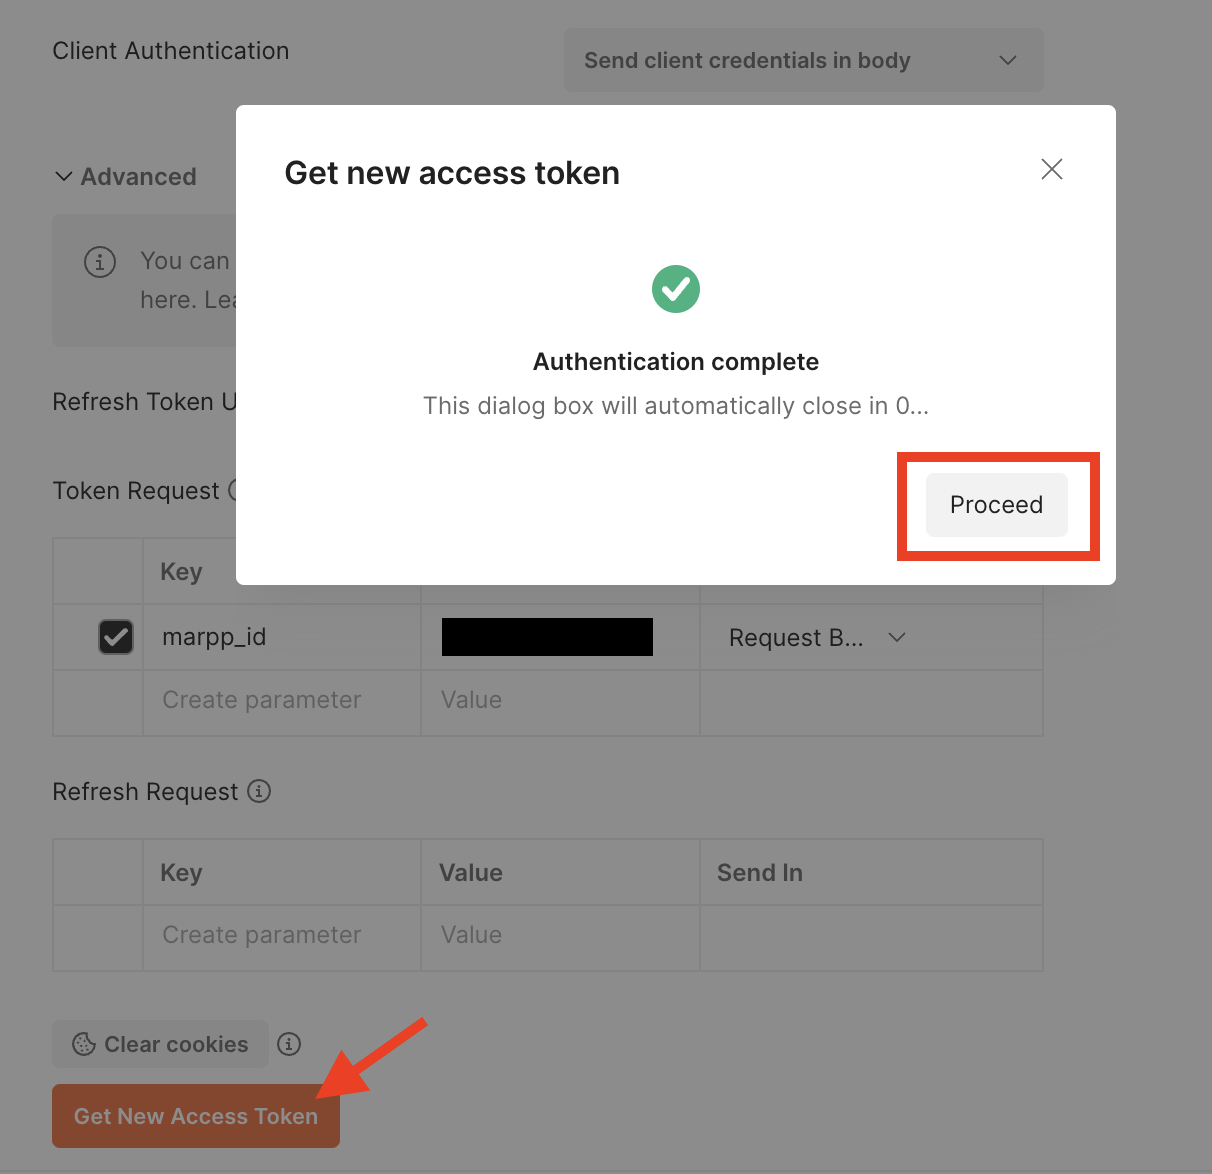The width and height of the screenshot is (1212, 1174).
Task: Click the info icon in the Advanced banner
Action: (x=100, y=262)
